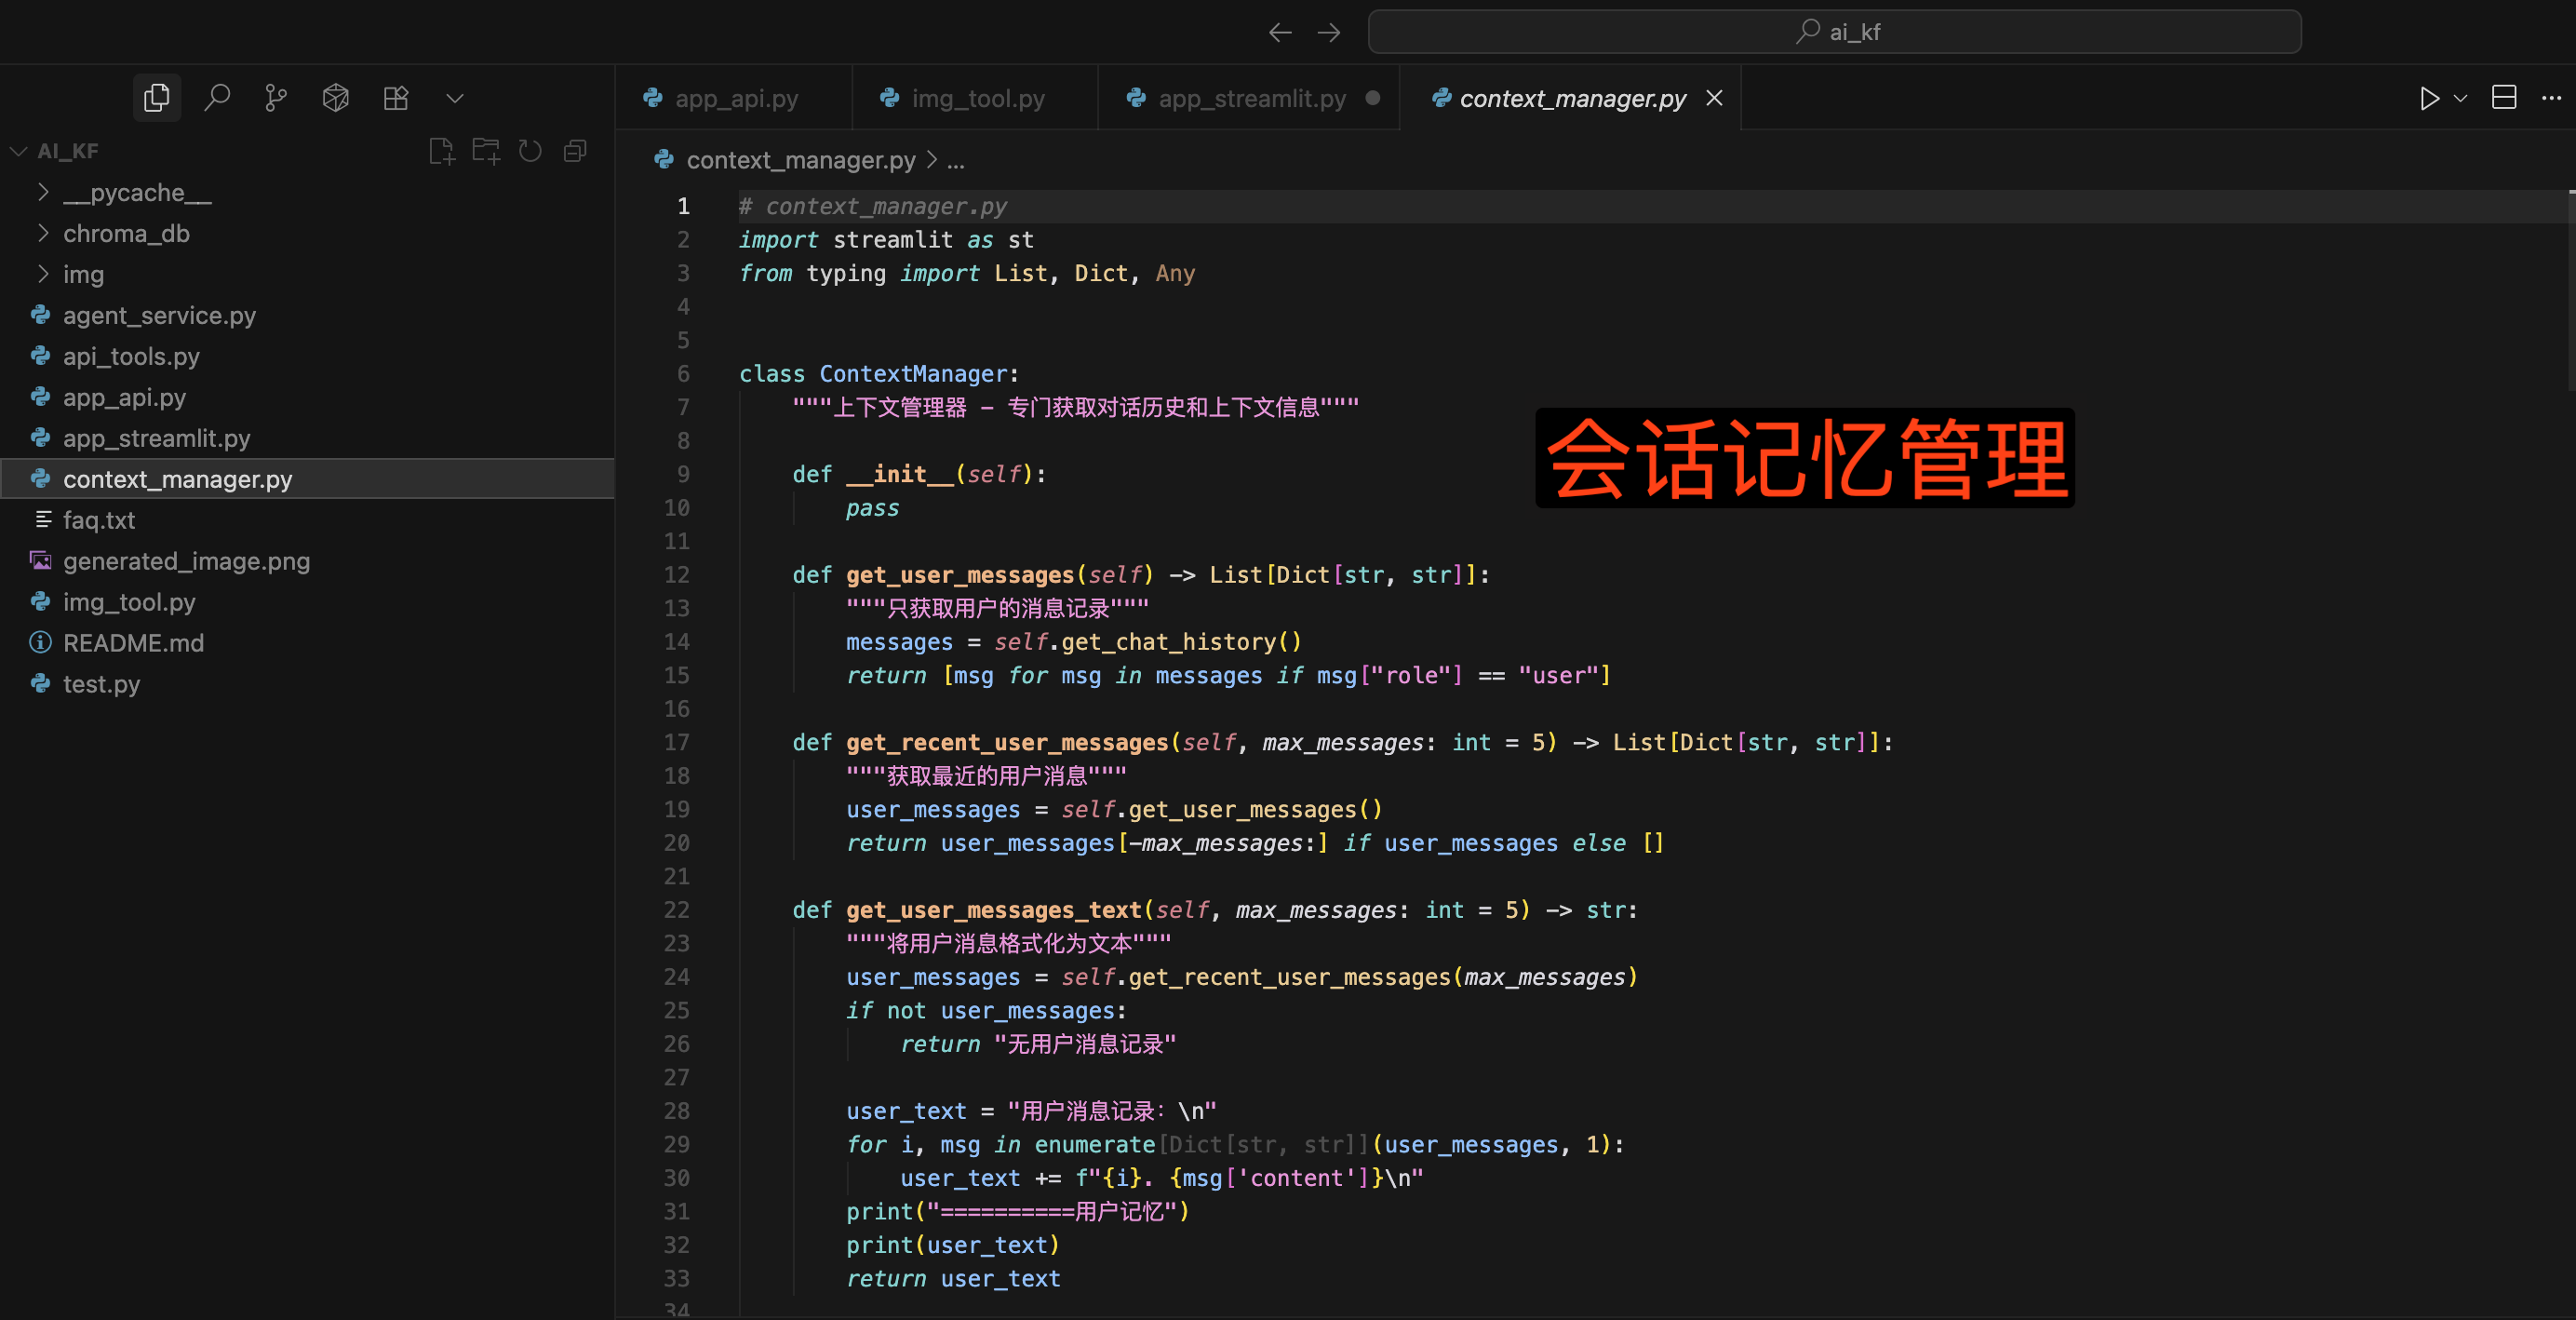Expand the img folder
The image size is (2576, 1320).
click(84, 274)
